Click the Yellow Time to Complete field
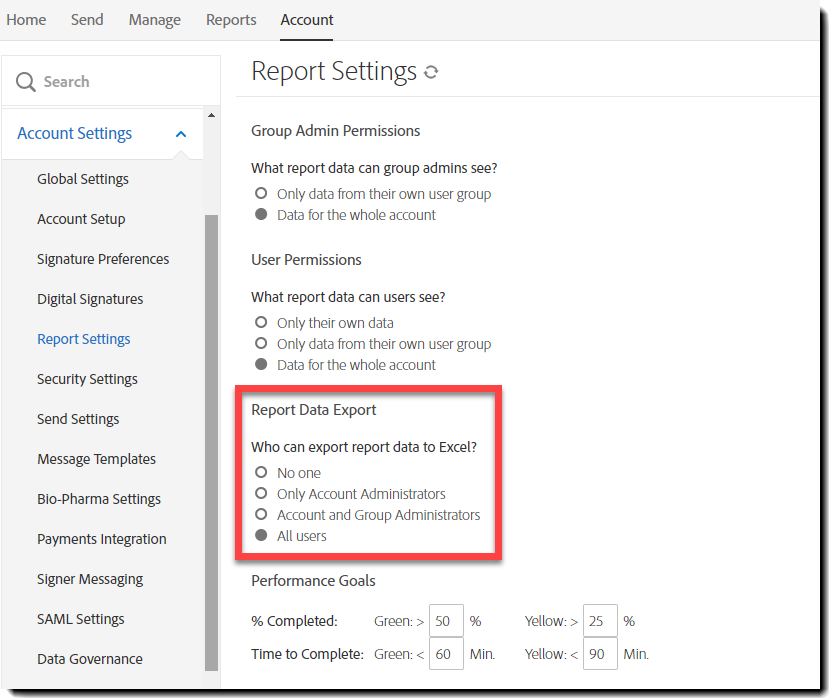Viewport: 829px width, 698px height. [599, 653]
